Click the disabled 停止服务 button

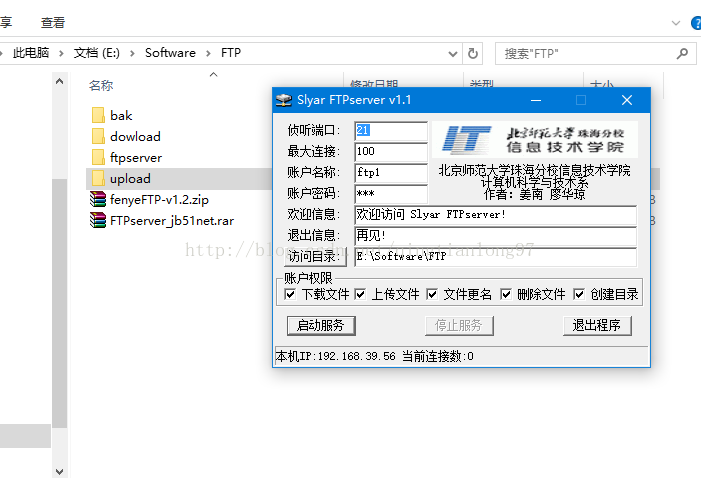click(459, 326)
